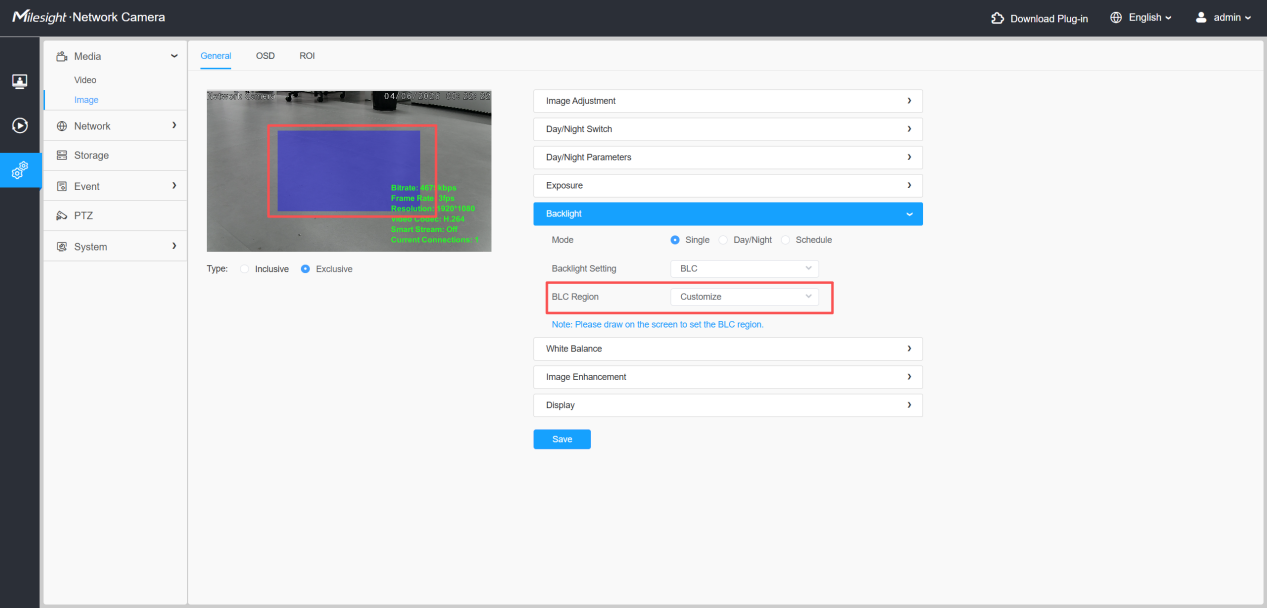This screenshot has height=608, width=1267.
Task: Click the admin user icon
Action: point(1201,18)
